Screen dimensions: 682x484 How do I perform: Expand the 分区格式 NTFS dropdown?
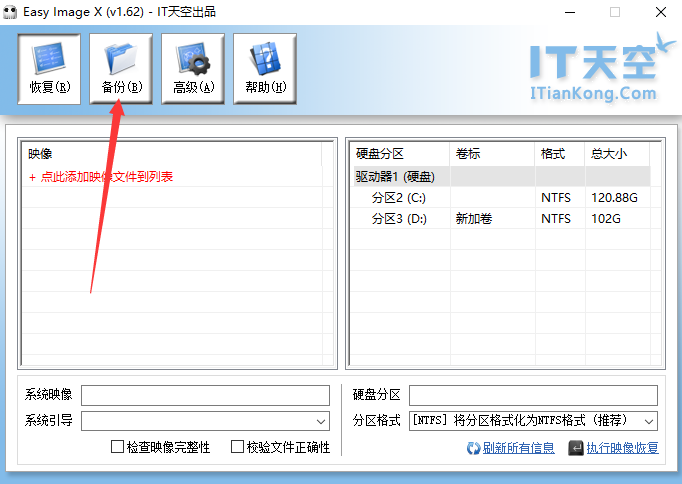649,421
